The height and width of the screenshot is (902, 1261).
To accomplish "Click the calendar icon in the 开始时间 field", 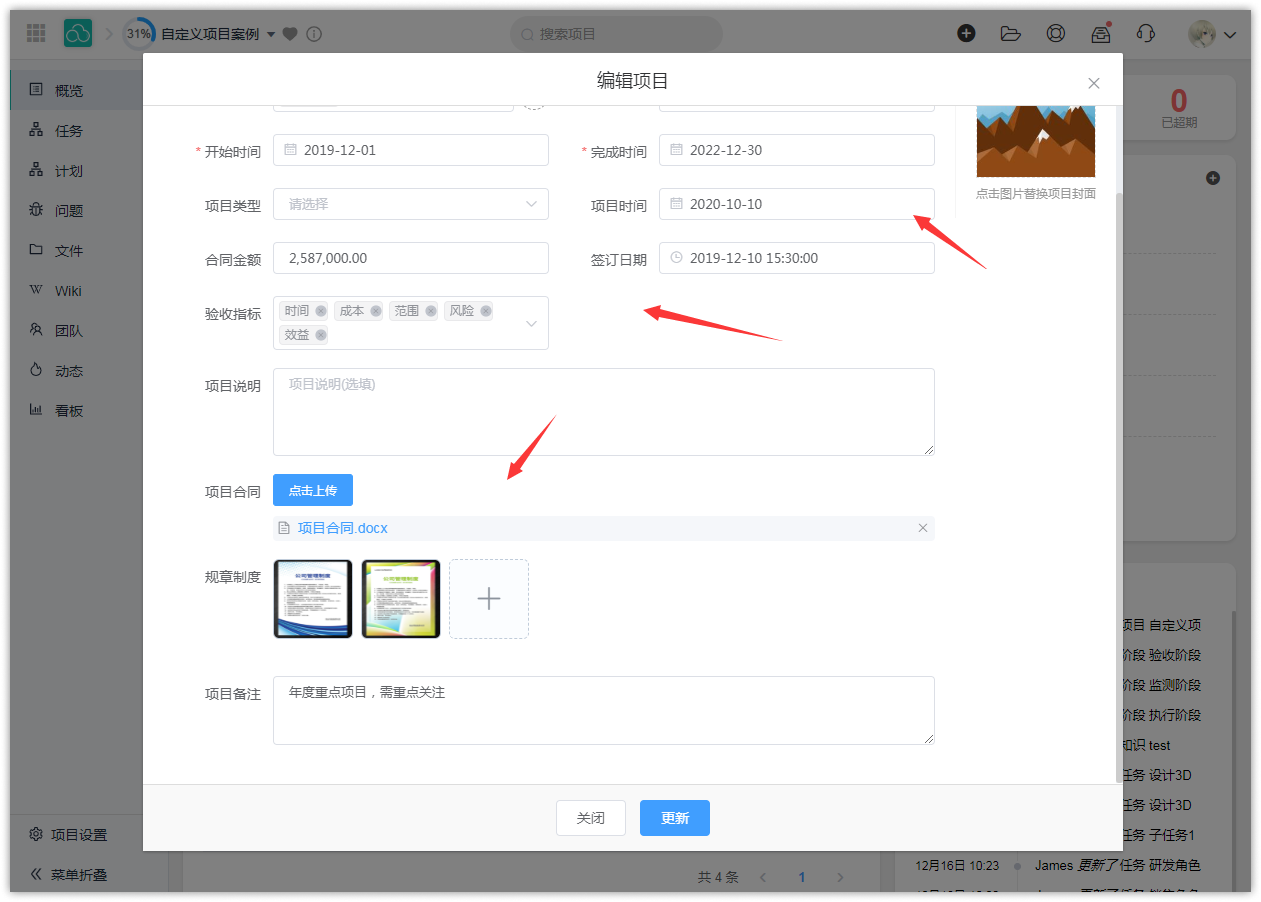I will pyautogui.click(x=291, y=150).
